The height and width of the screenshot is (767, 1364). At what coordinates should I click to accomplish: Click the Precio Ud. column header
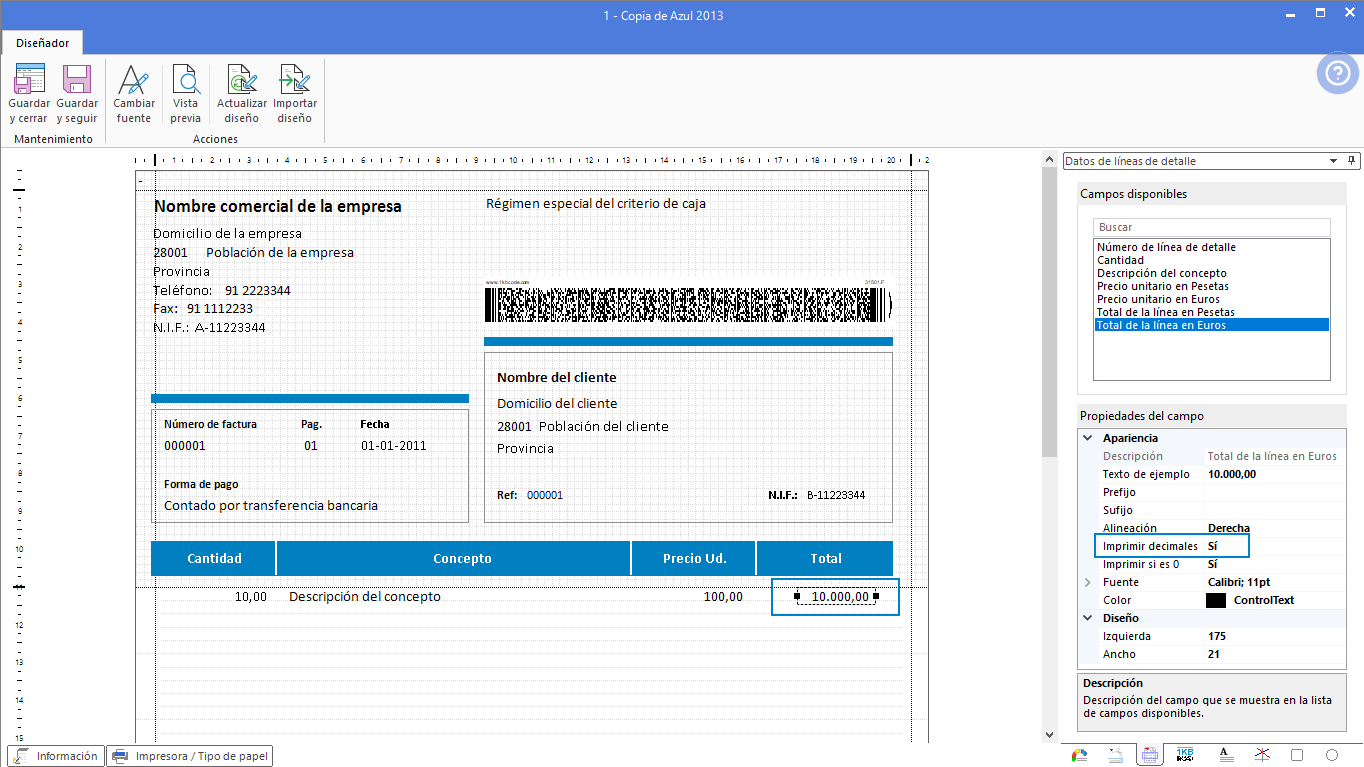coord(694,558)
